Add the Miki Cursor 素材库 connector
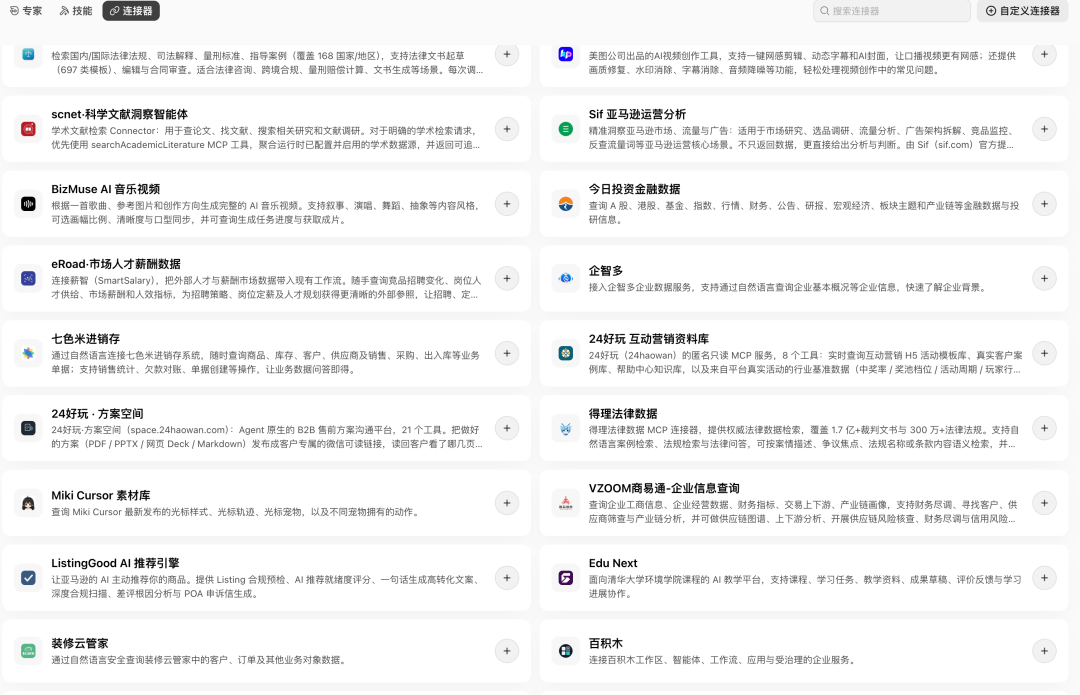 507,504
